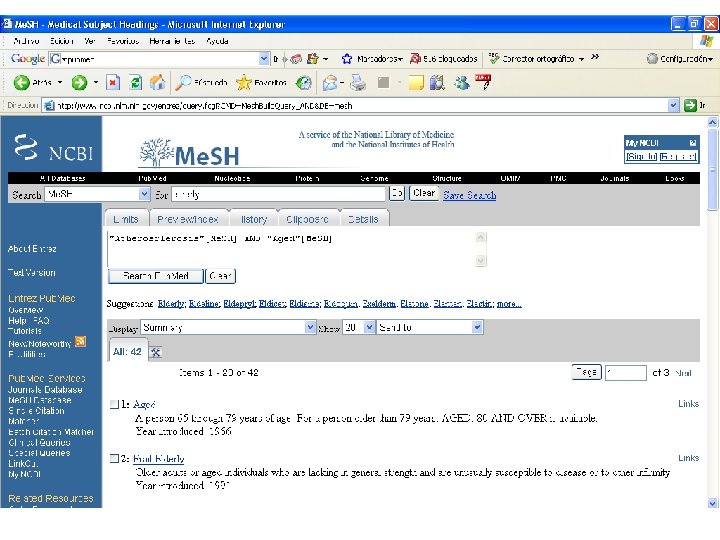Open the Herramientas menu
Viewport: 720px width, 540px height.
click(x=172, y=41)
